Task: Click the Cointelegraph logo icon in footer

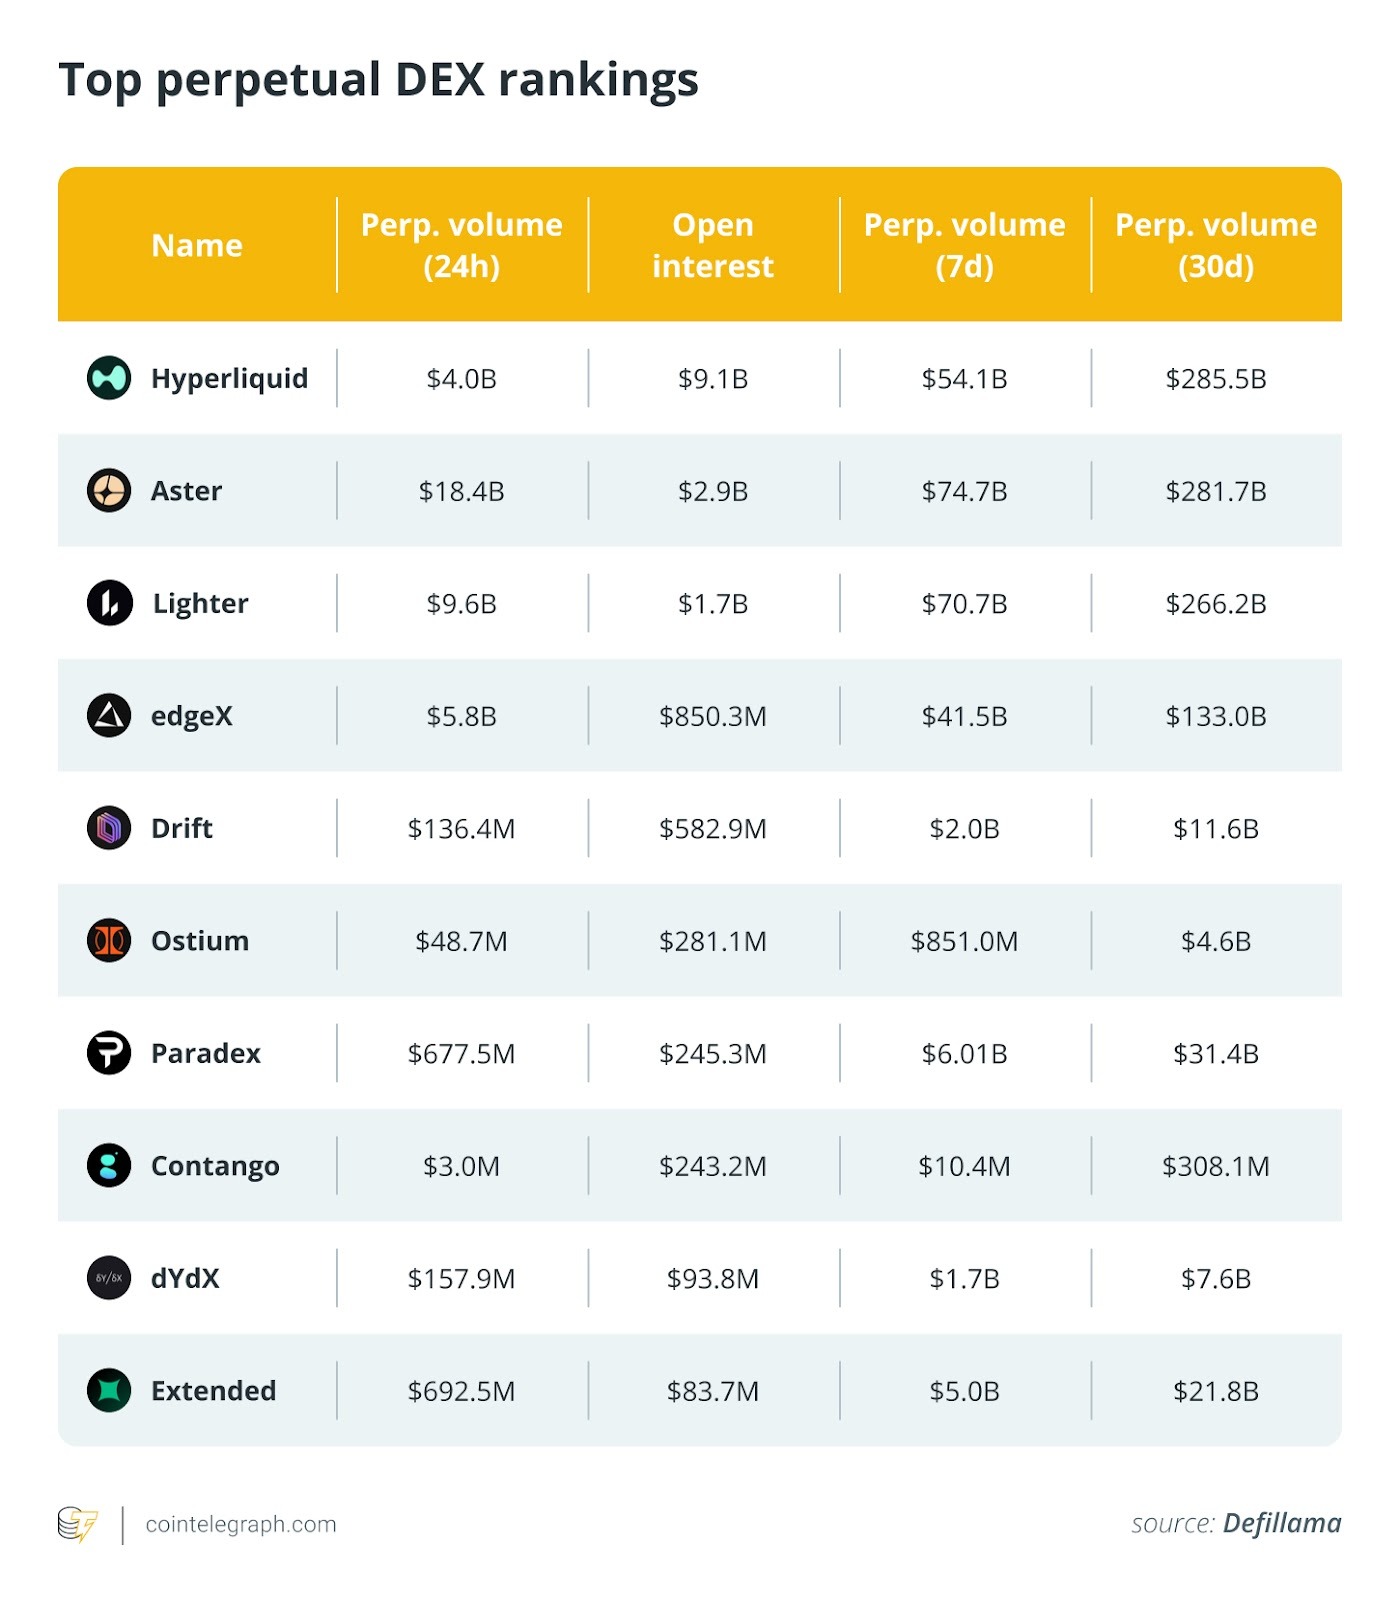Action: pos(78,1525)
